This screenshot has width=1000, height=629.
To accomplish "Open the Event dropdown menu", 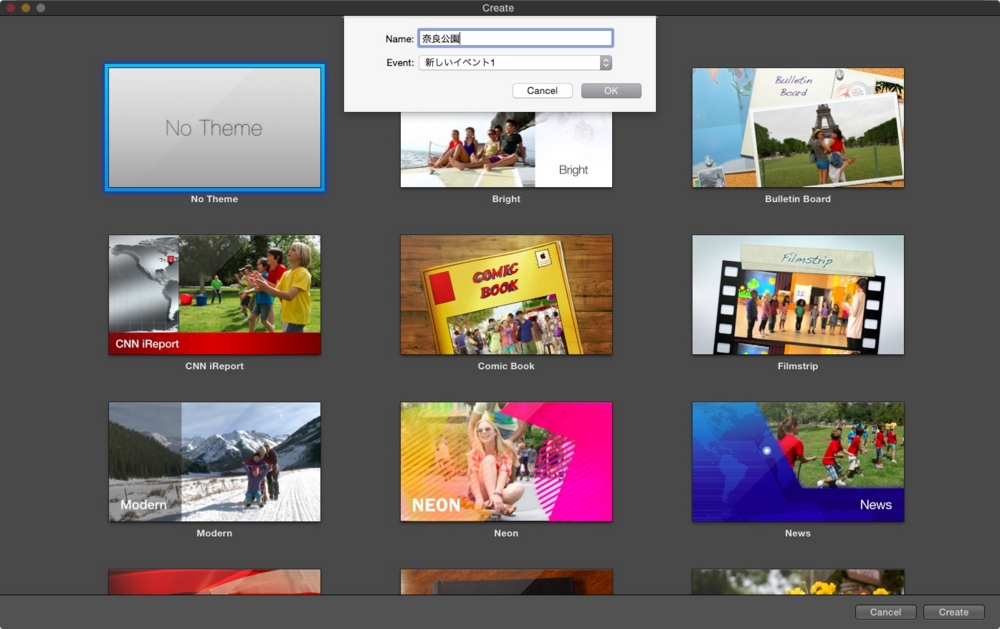I will pos(515,63).
